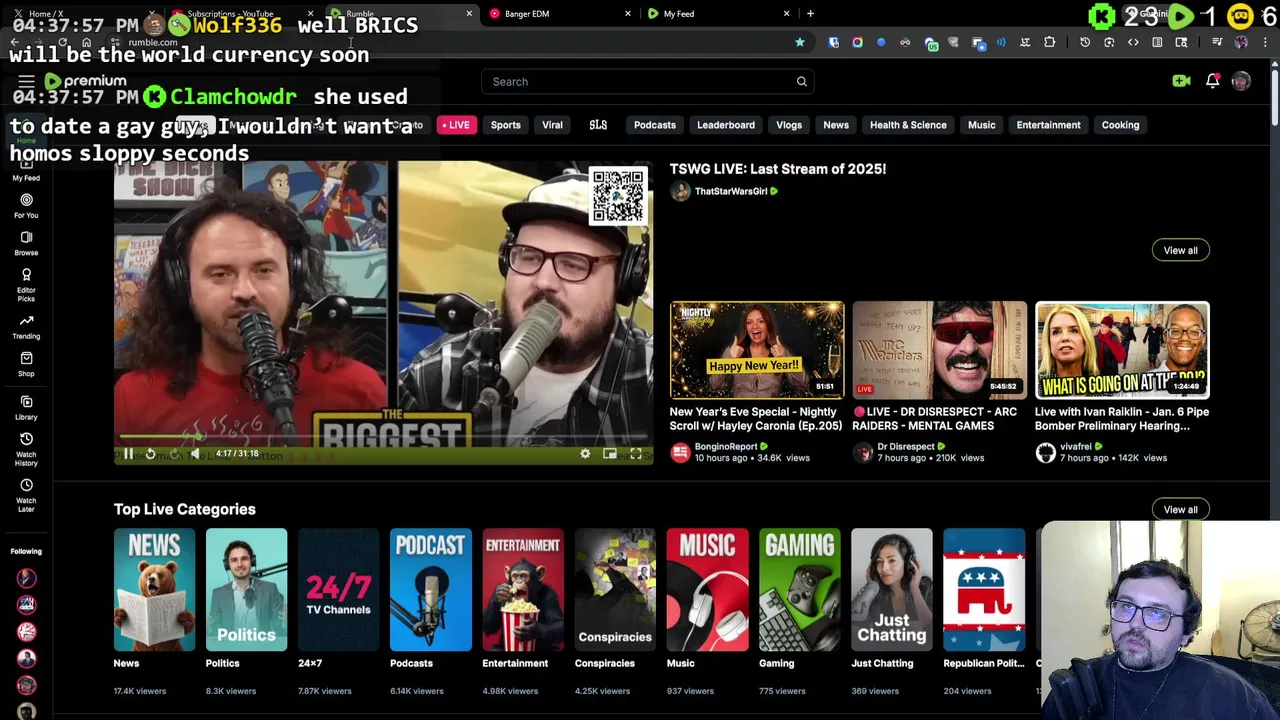
Task: Select the LIVE category chip
Action: tap(456, 125)
